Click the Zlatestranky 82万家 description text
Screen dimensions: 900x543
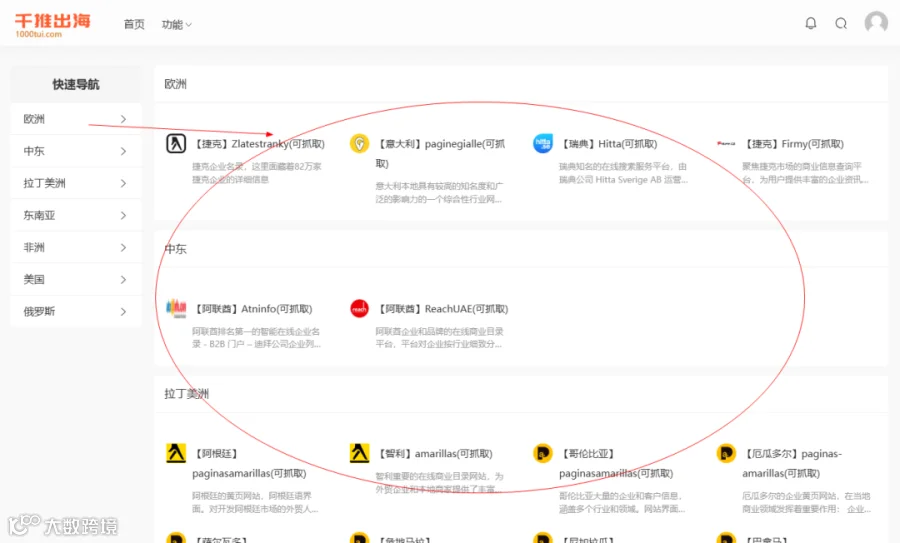click(257, 173)
